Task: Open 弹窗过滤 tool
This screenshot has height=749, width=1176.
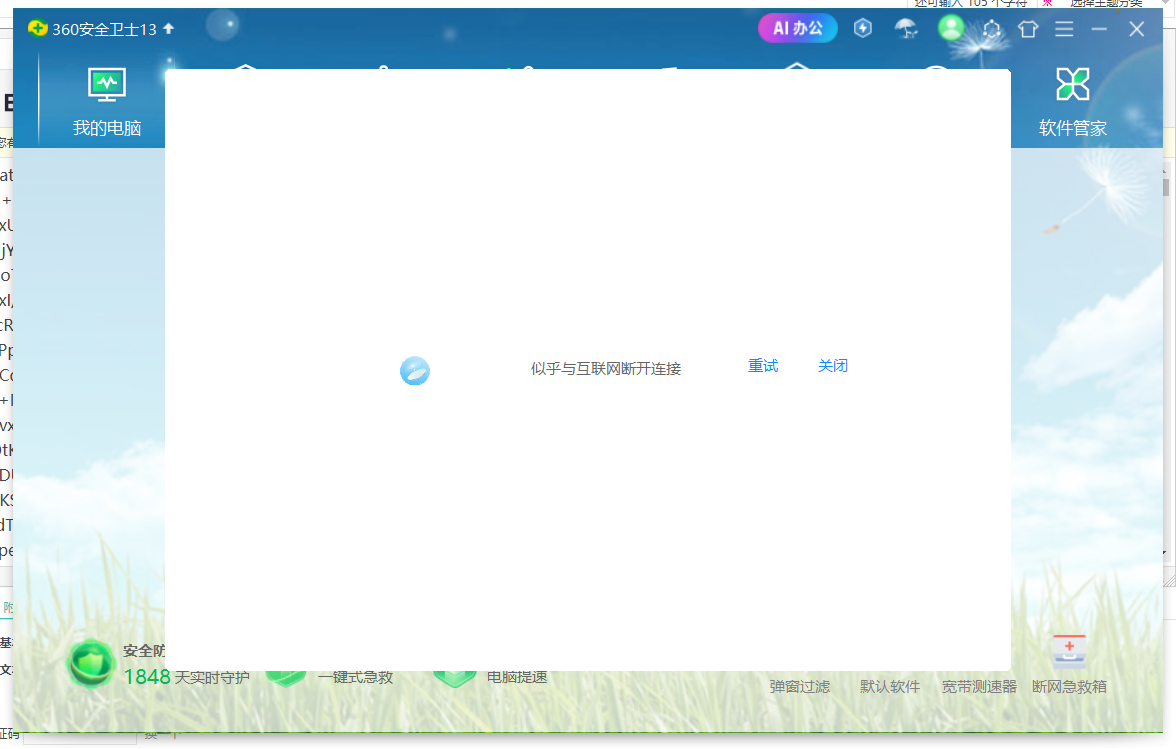Action: coord(800,687)
